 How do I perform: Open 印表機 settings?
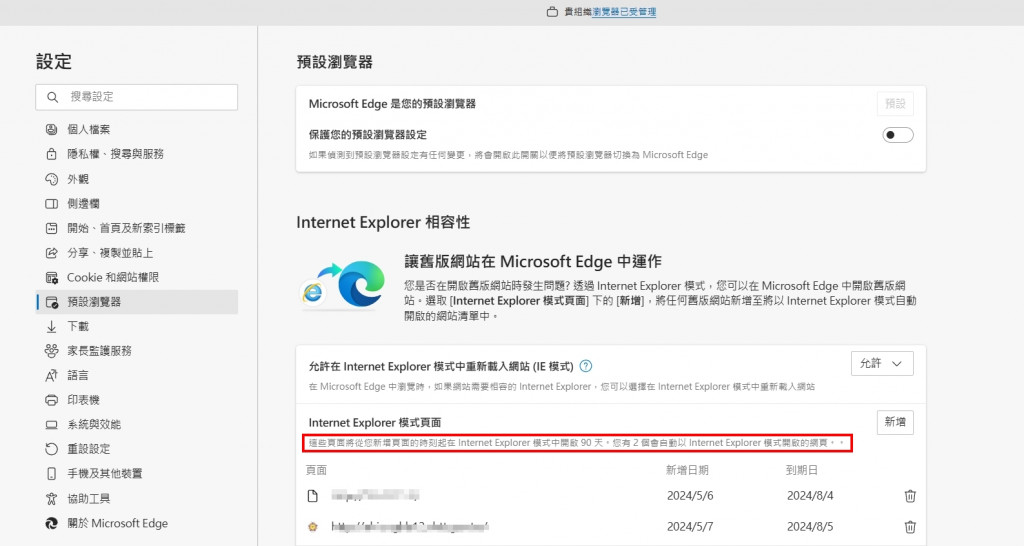[136, 400]
